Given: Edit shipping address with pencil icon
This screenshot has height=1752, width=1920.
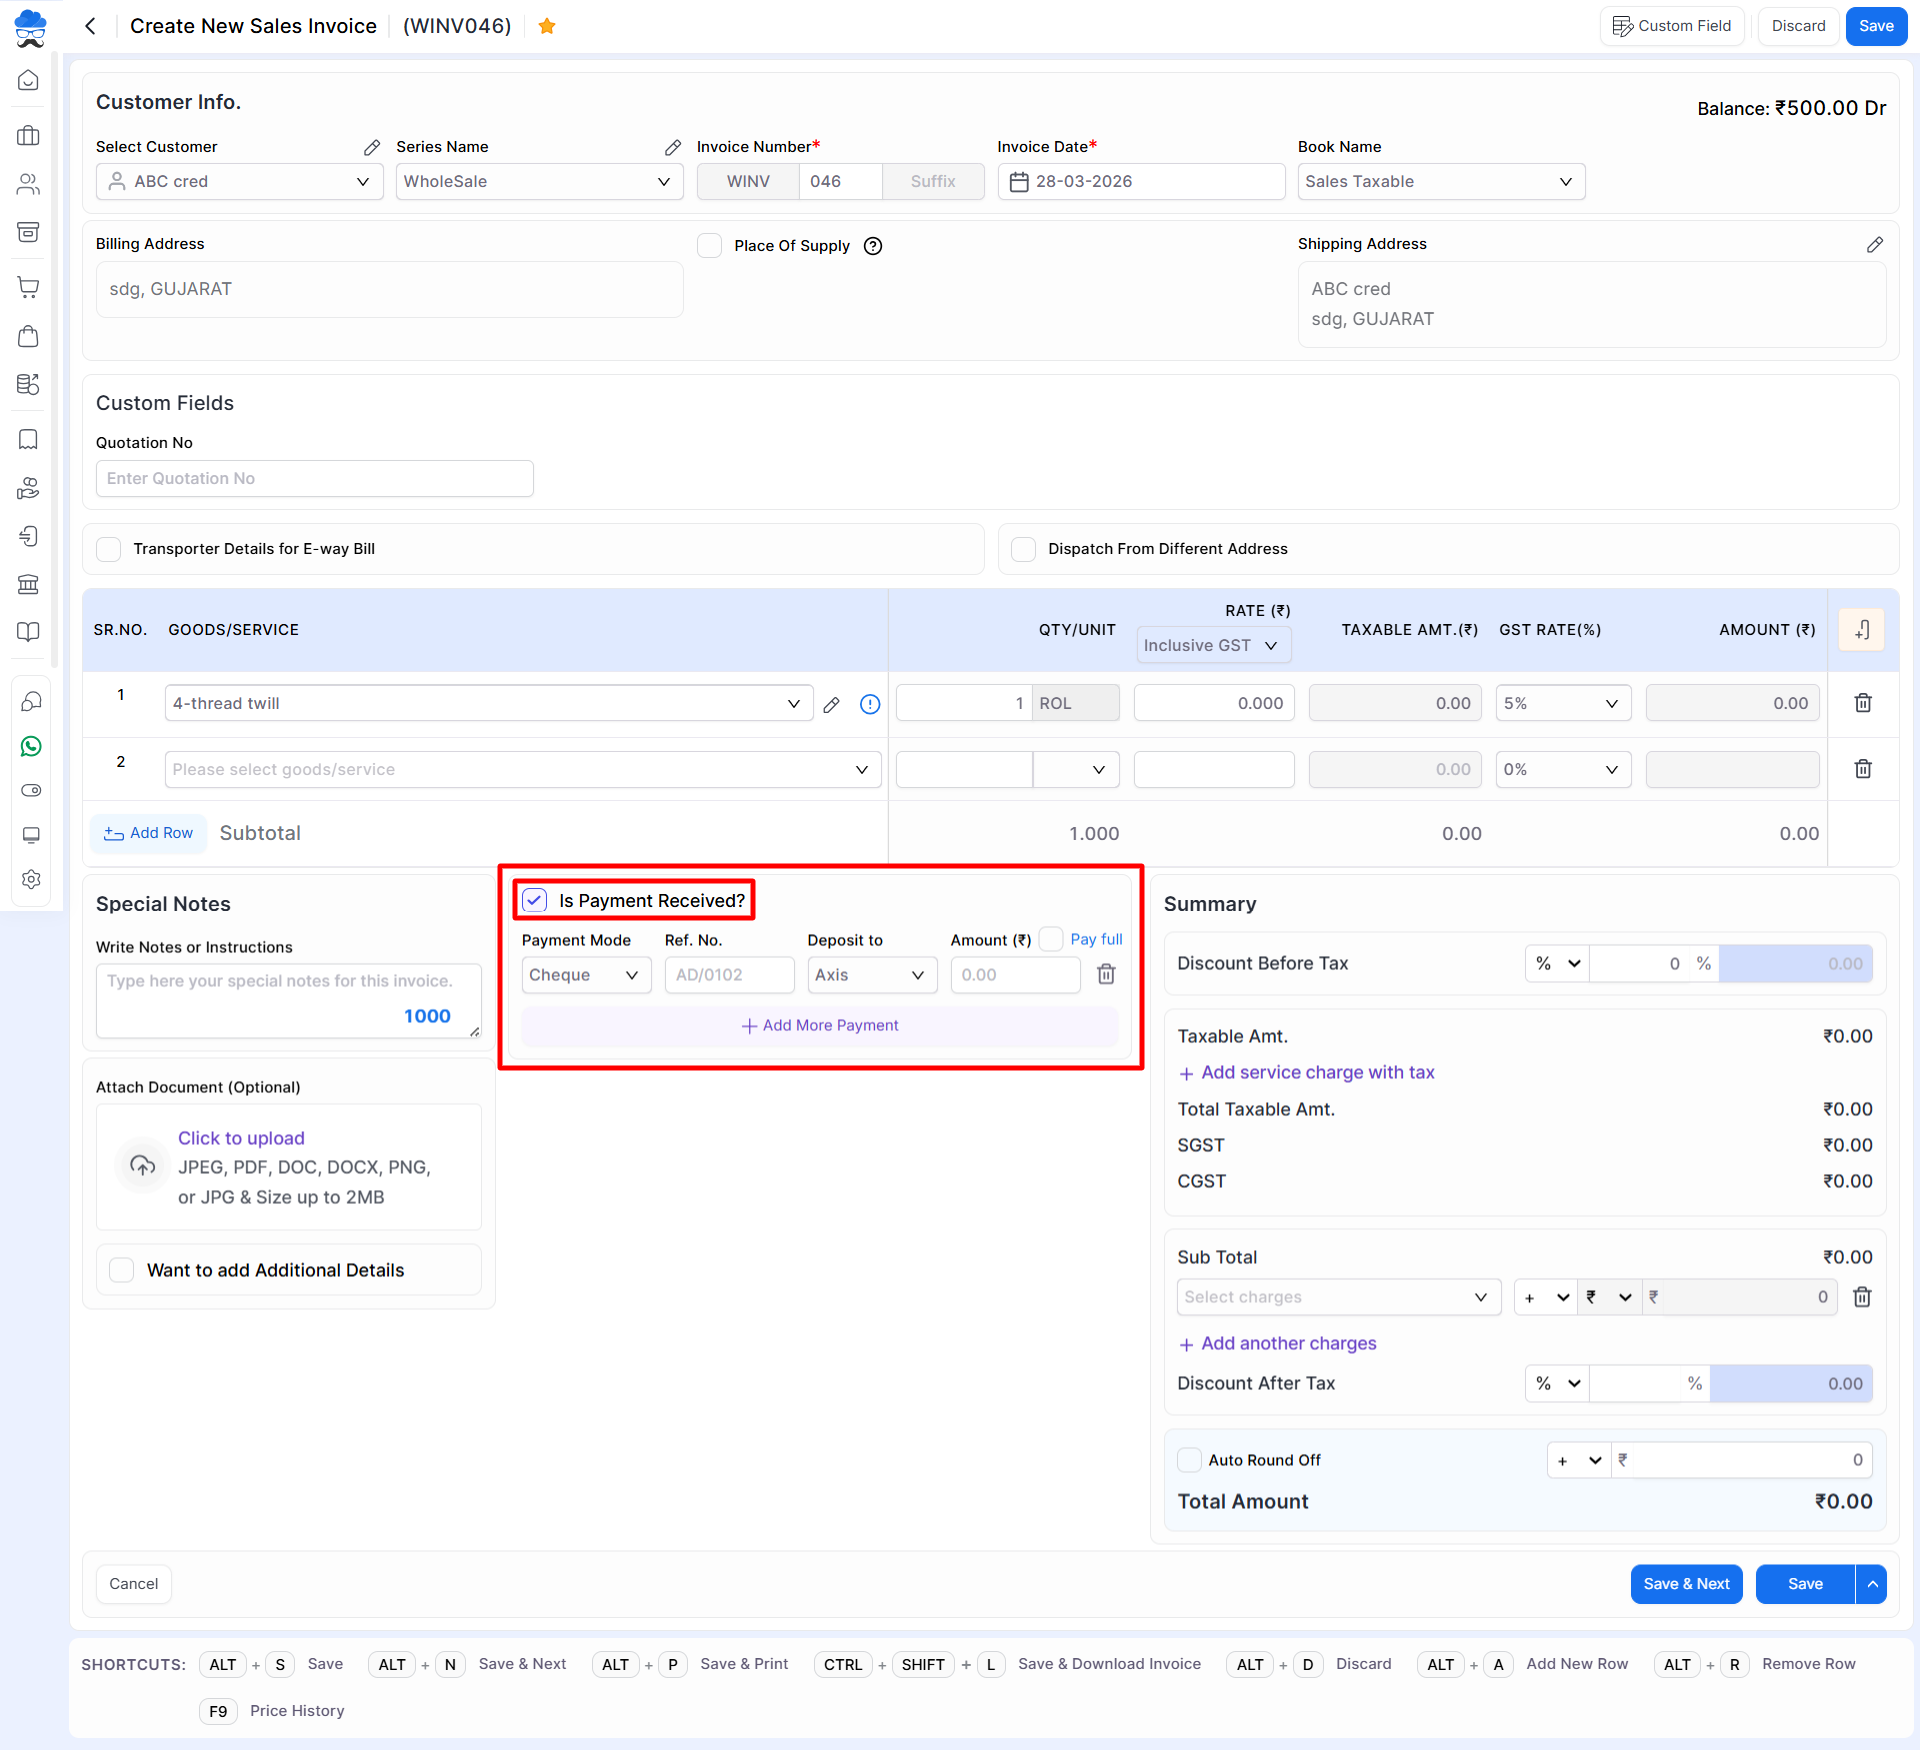Looking at the screenshot, I should [1875, 244].
